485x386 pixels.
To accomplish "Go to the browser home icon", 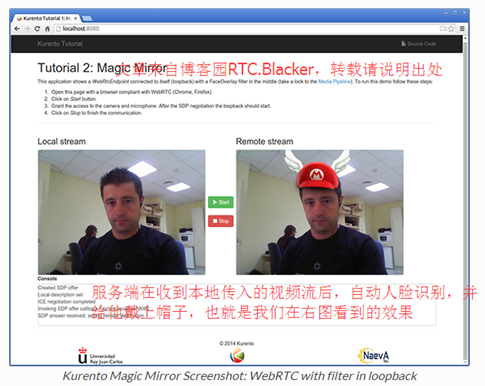I will click(47, 29).
